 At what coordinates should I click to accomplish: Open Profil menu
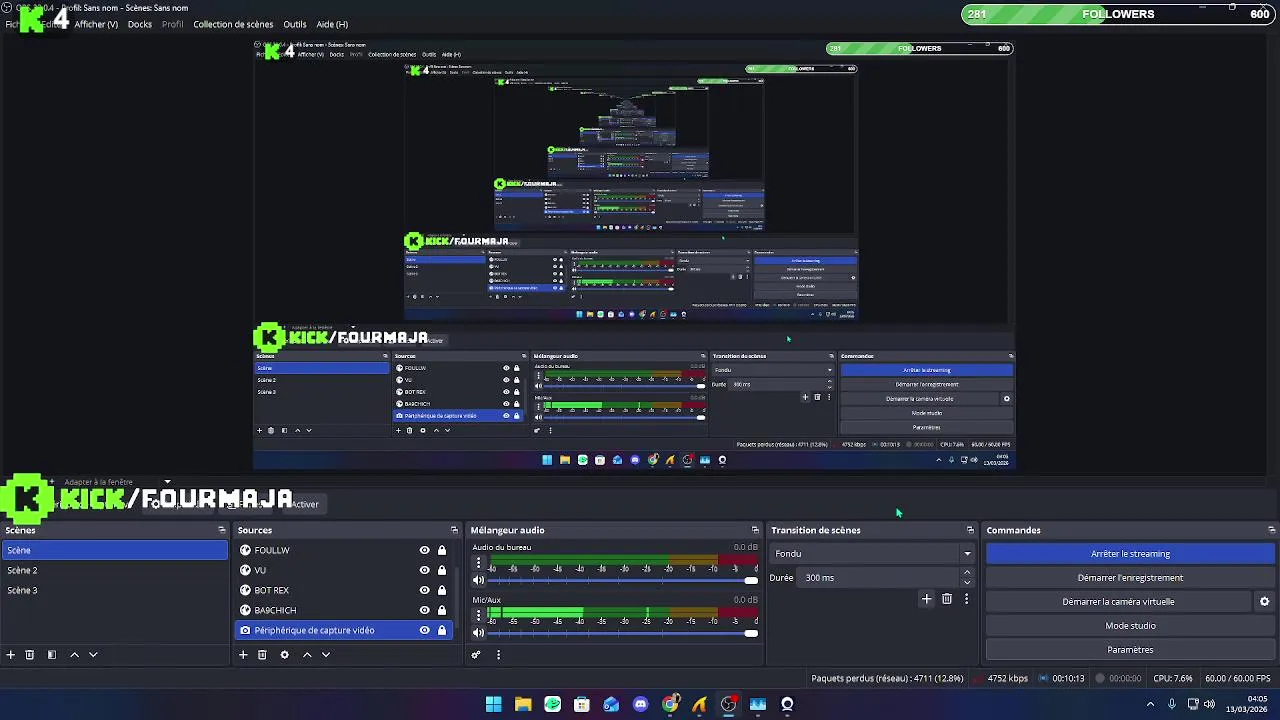[x=173, y=24]
